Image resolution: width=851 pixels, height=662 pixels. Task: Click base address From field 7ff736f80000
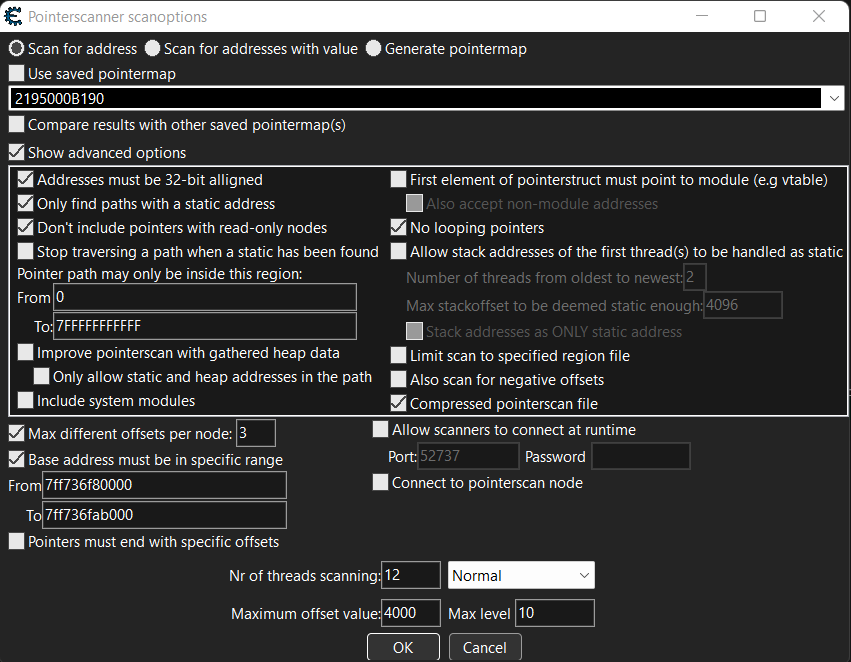164,485
